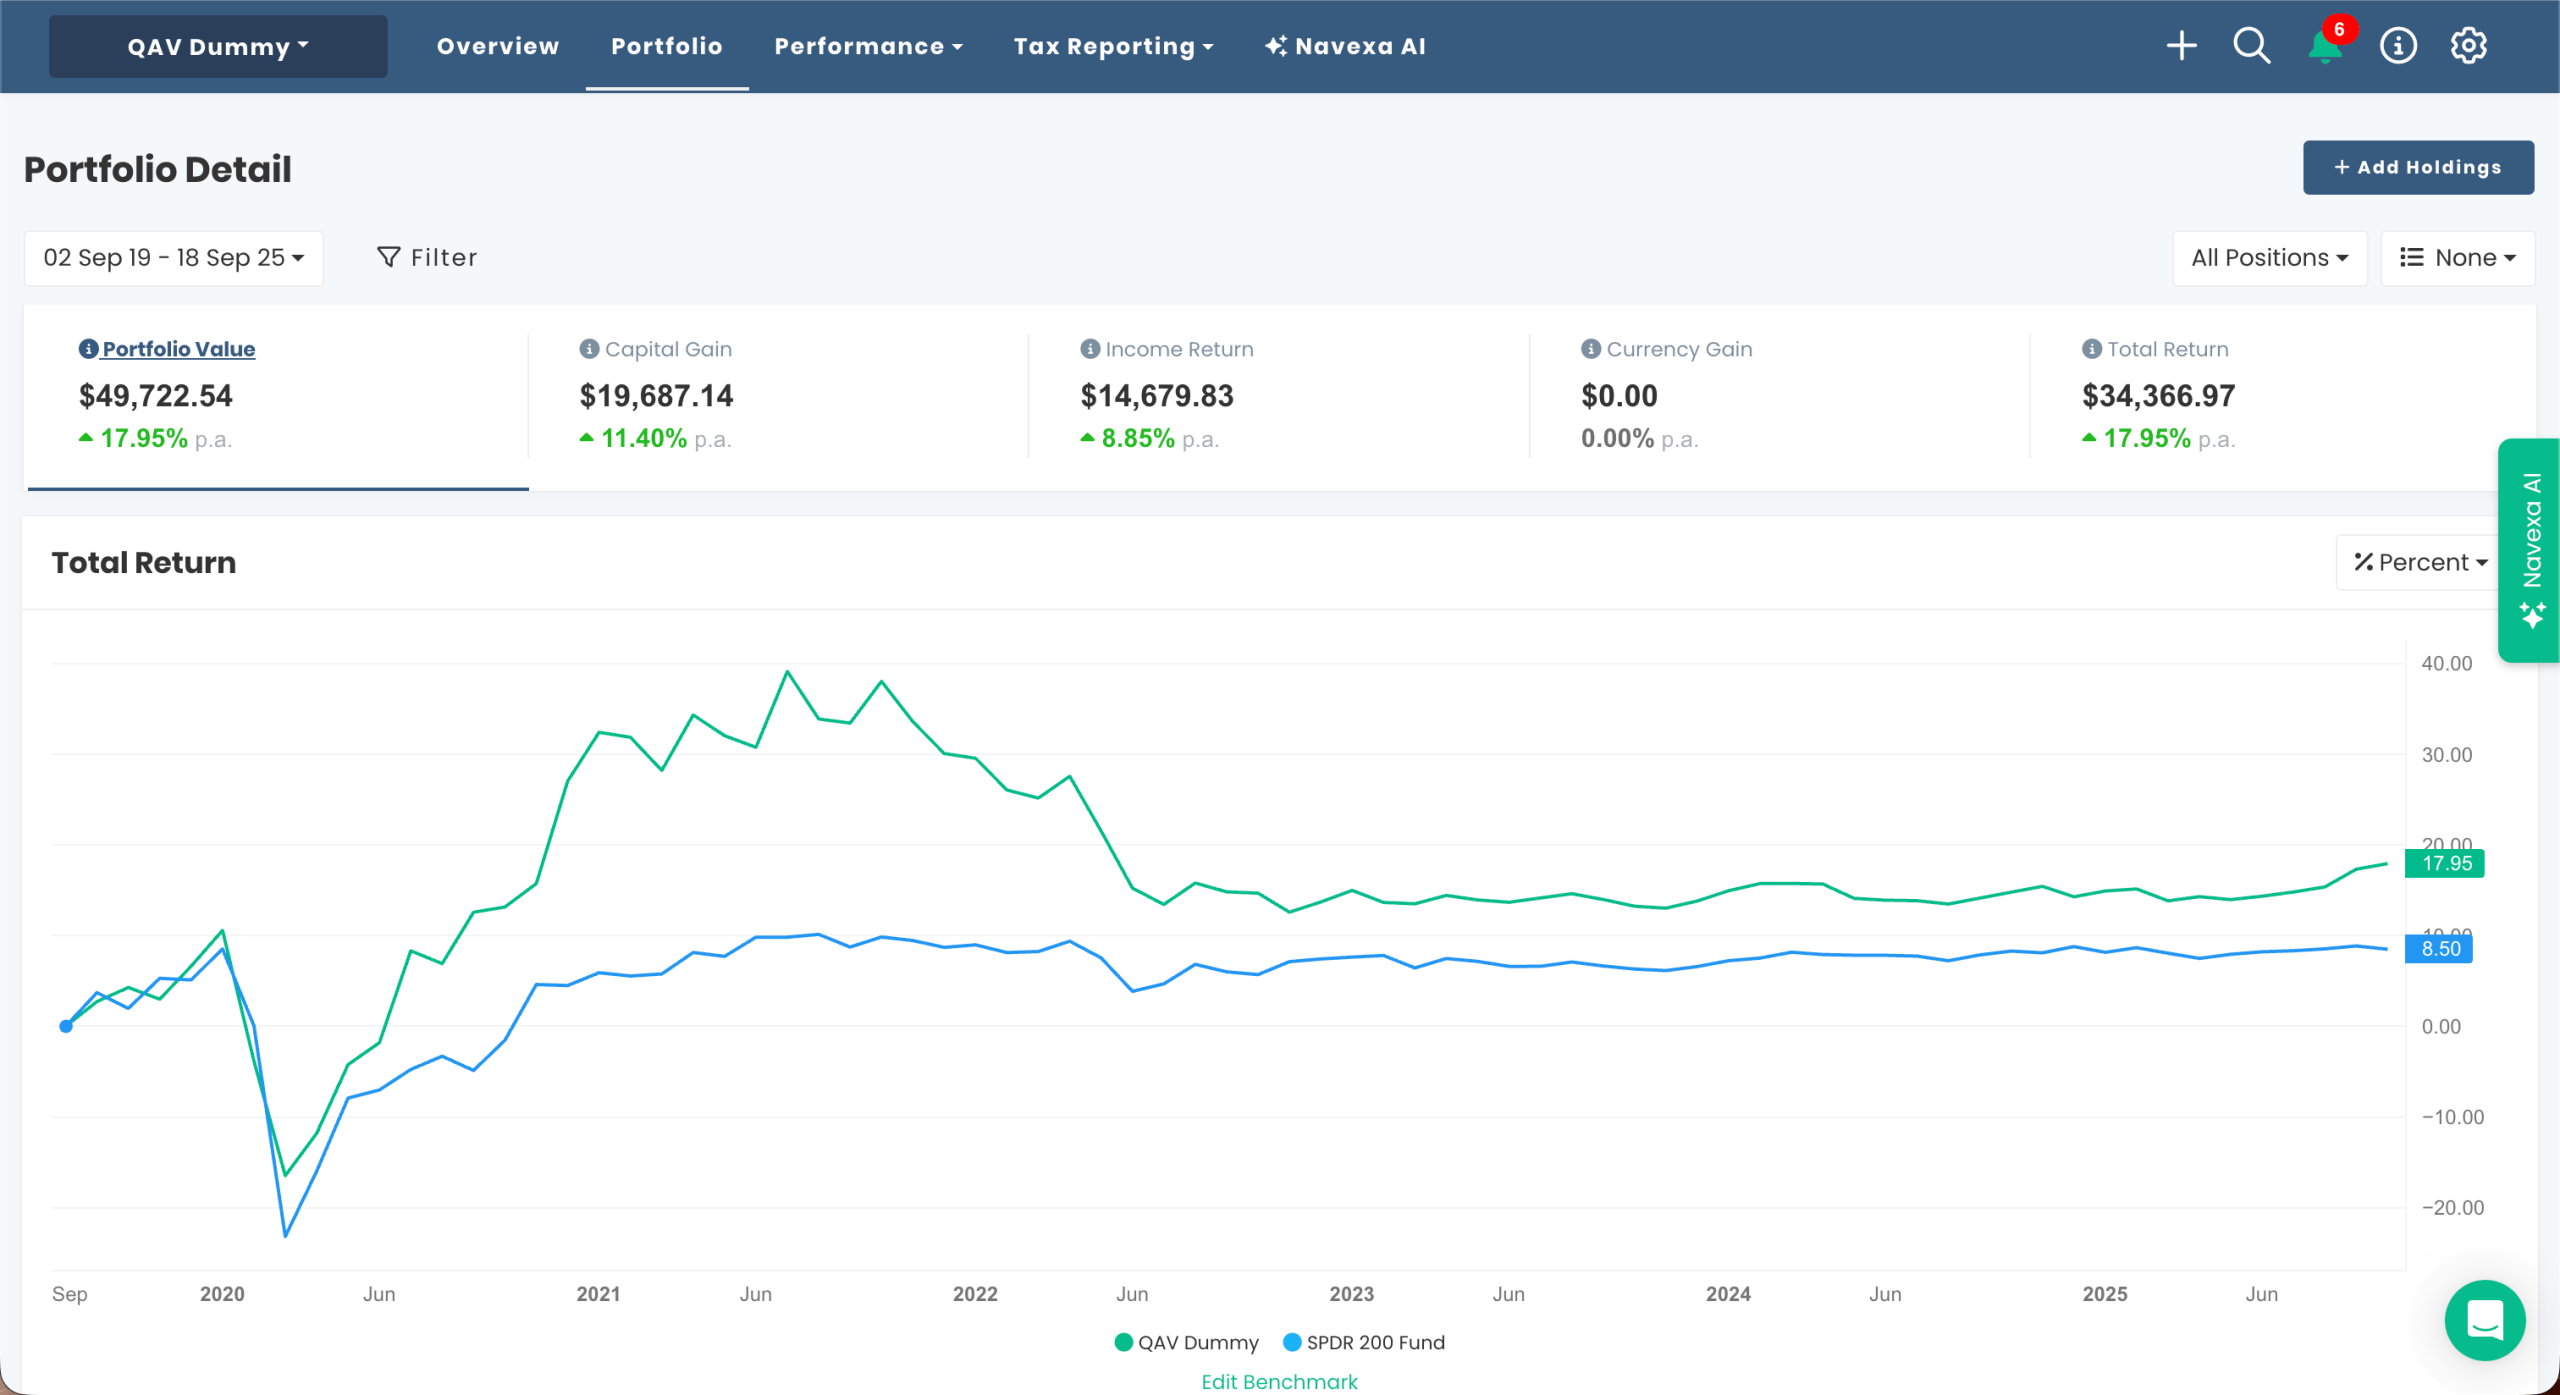Image resolution: width=2560 pixels, height=1395 pixels.
Task: Click the info icon beside Total Return
Action: pyautogui.click(x=2090, y=349)
